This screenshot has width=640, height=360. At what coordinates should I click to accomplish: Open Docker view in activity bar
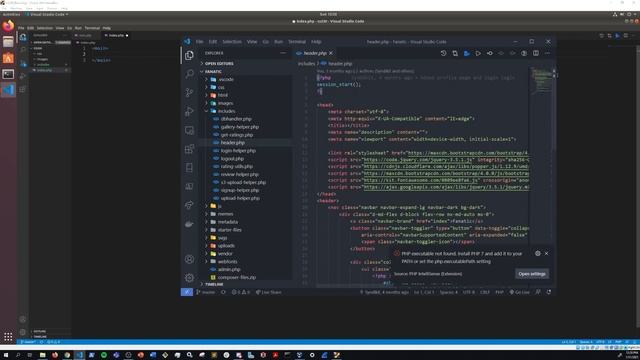click(189, 224)
